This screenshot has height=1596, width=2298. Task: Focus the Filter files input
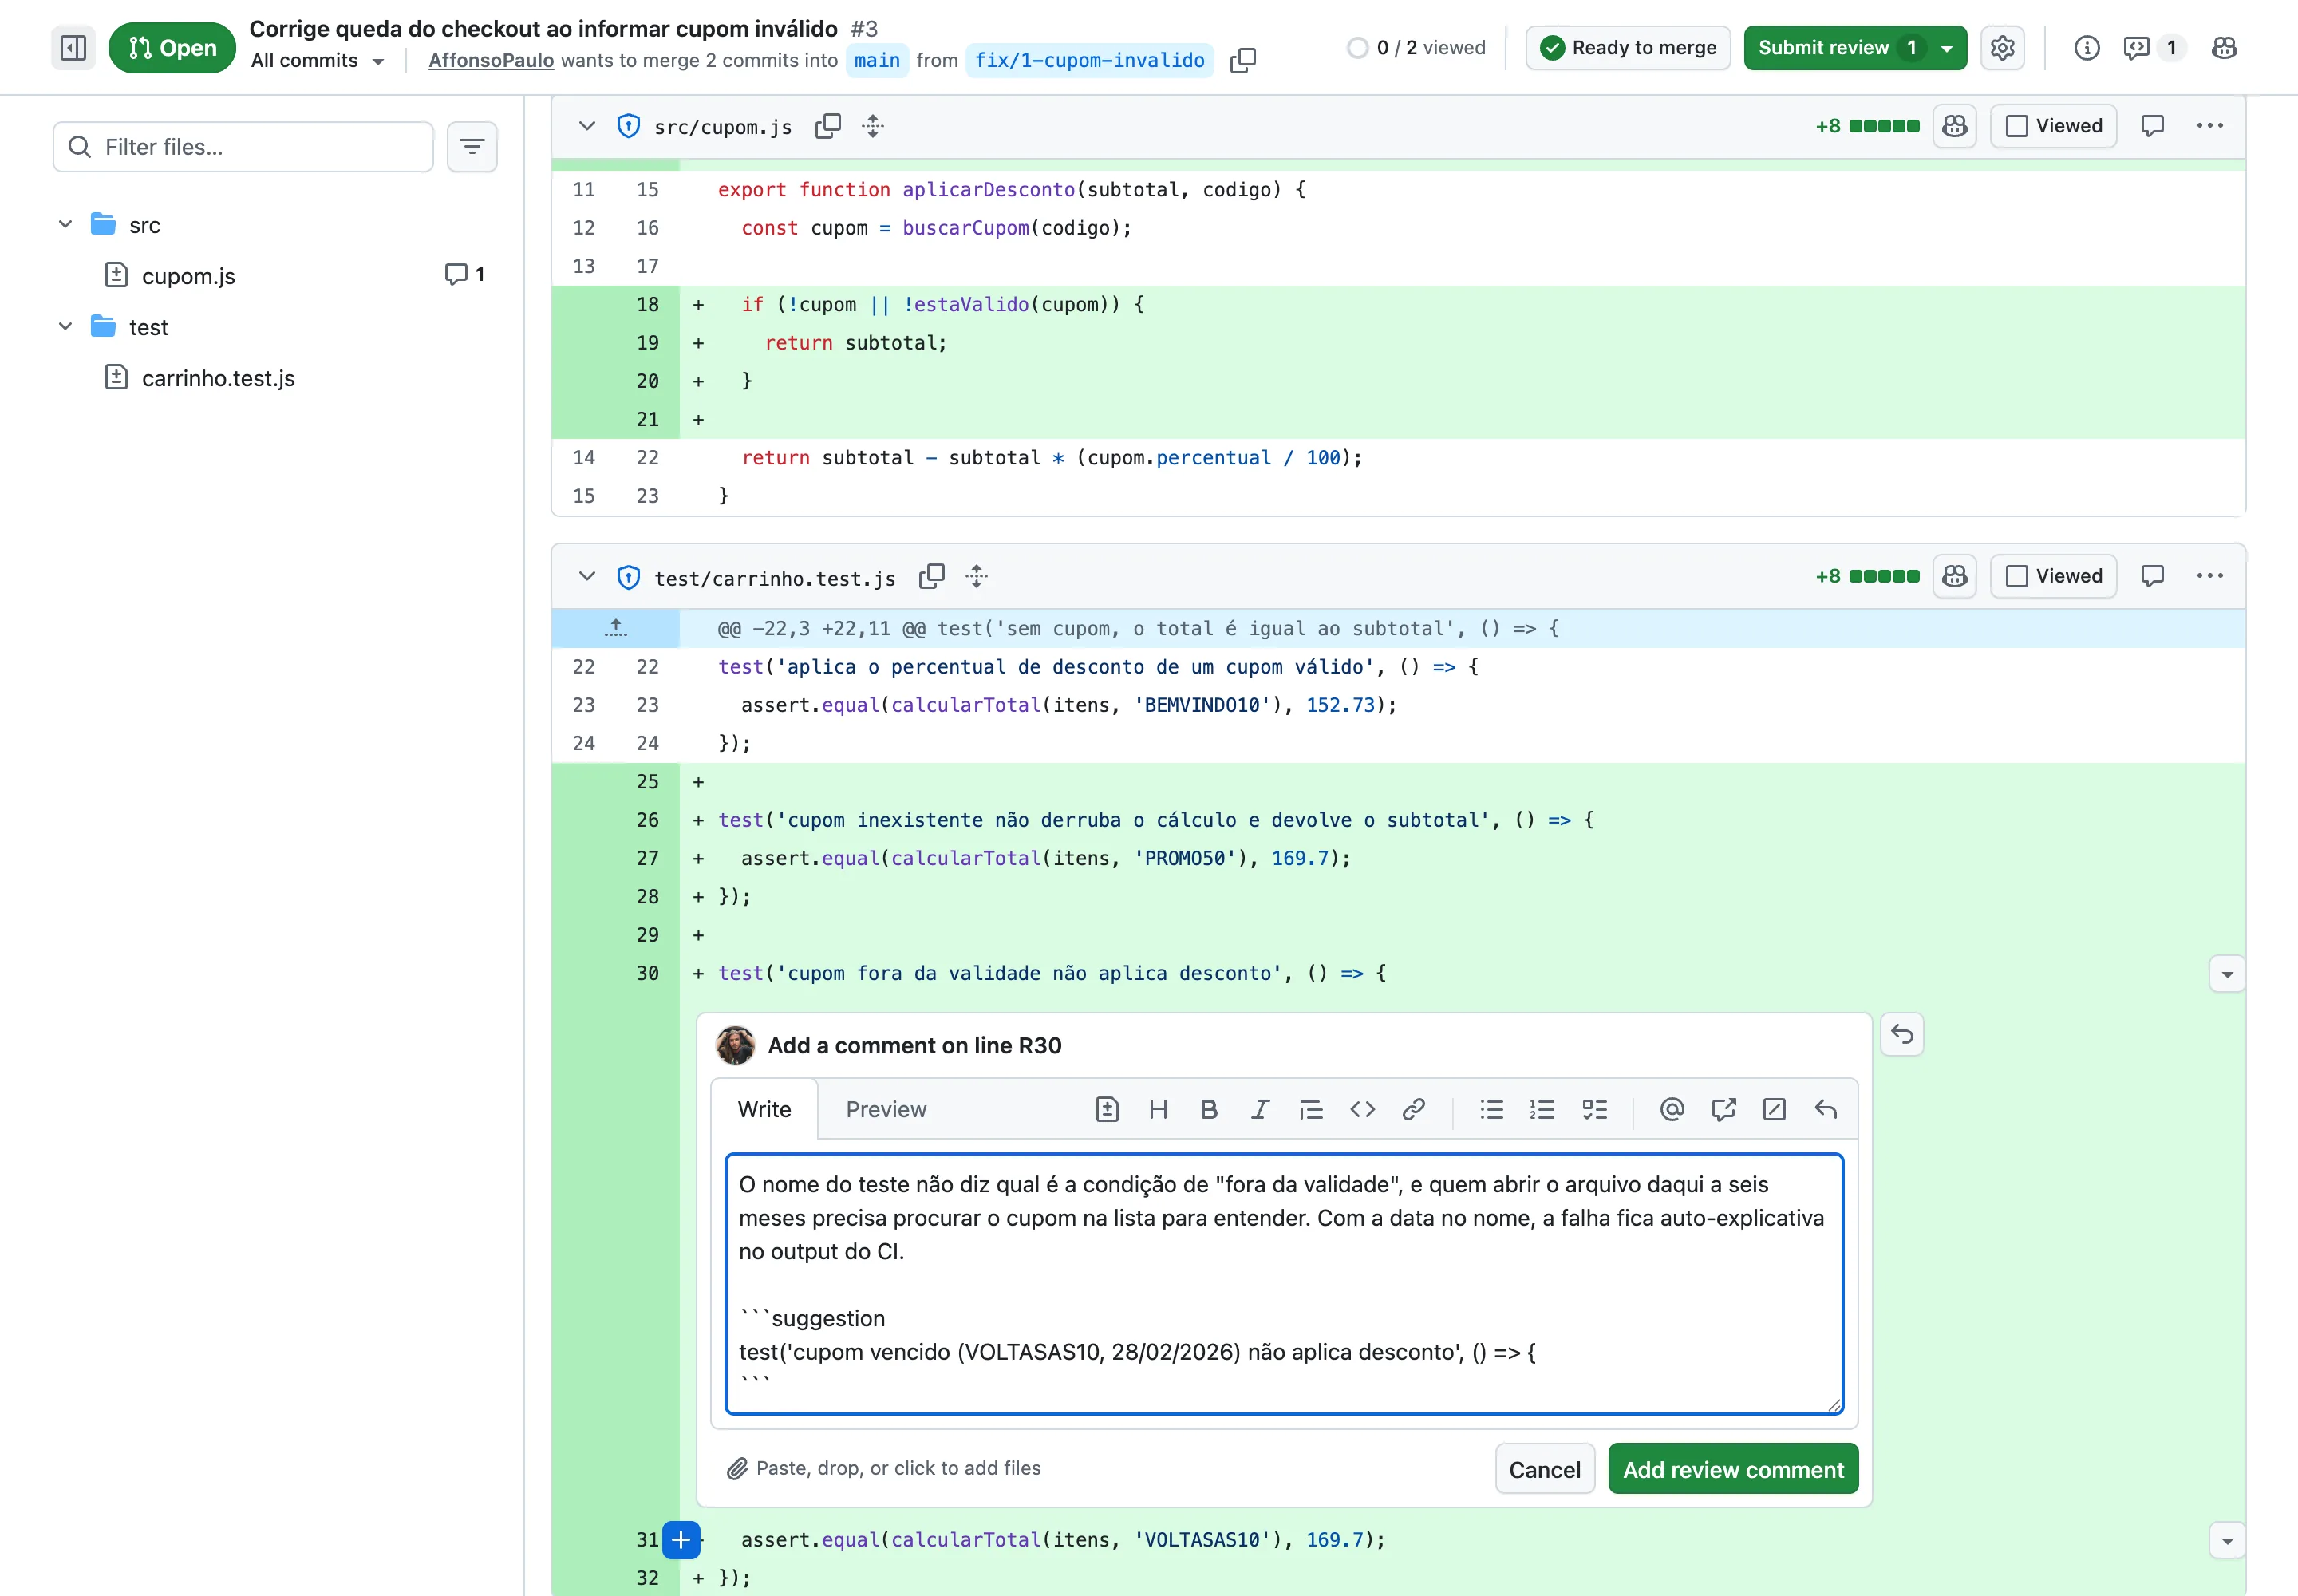243,147
